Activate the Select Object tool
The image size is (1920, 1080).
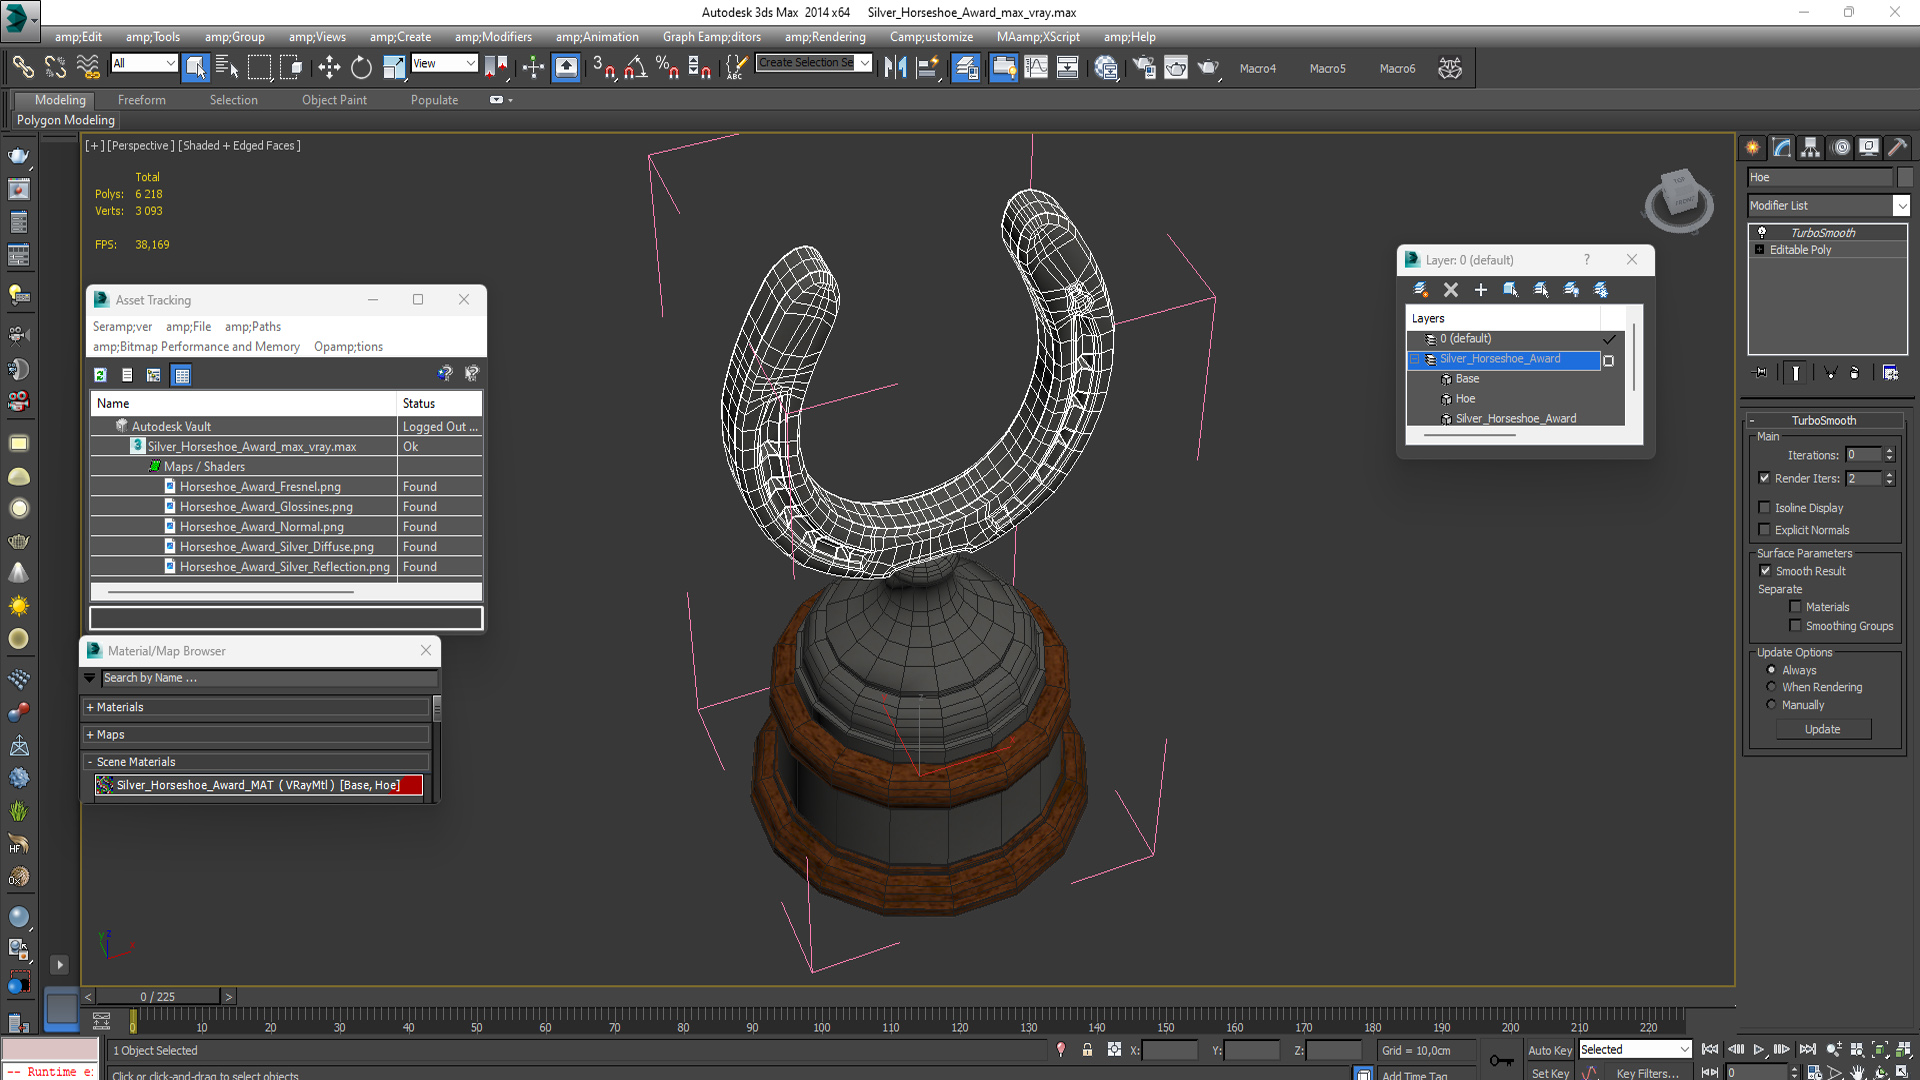point(196,67)
